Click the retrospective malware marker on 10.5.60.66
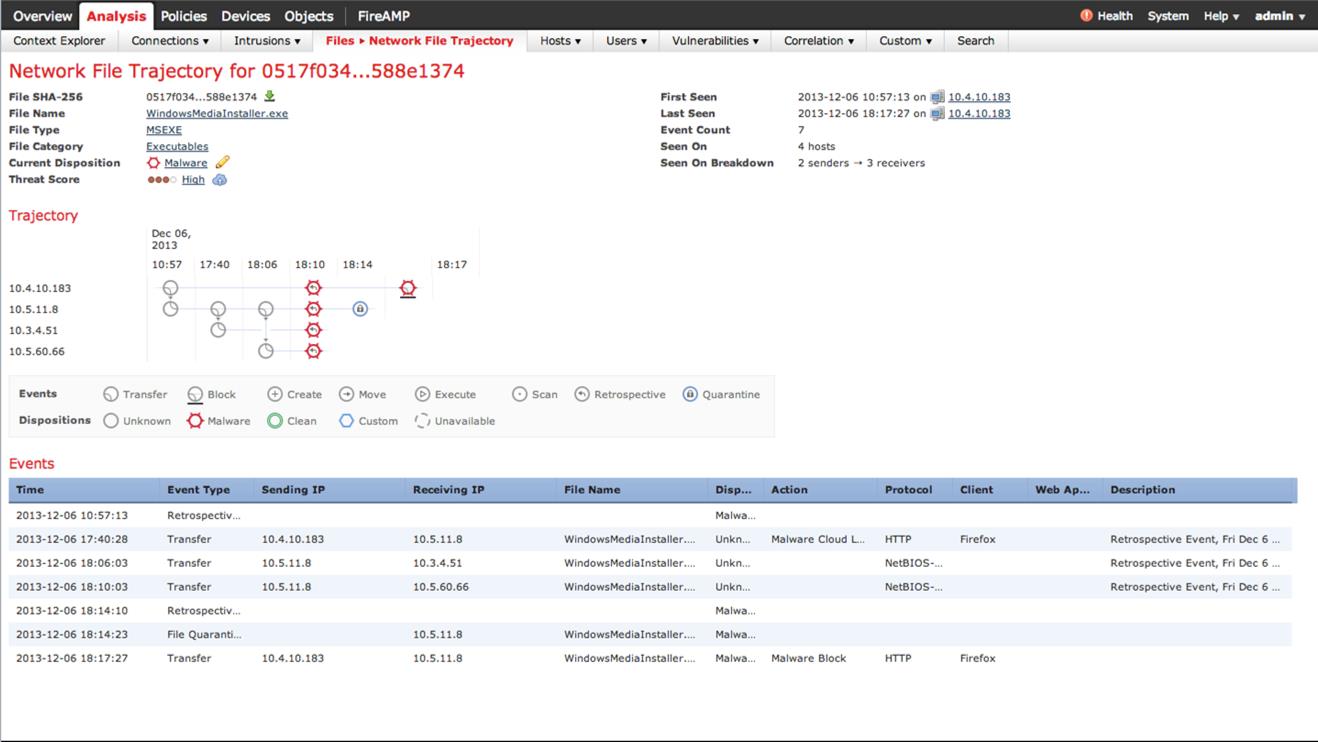 (313, 351)
